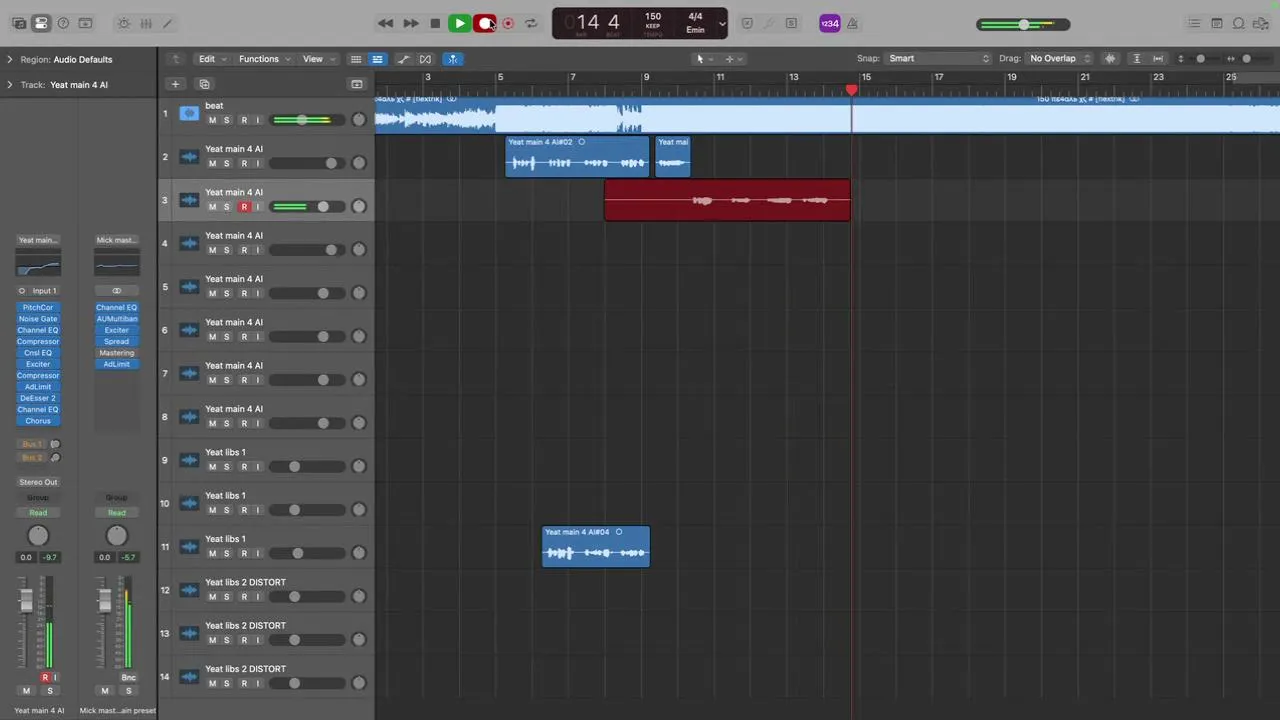
Task: Select the red recording region on track 3
Action: pos(727,200)
